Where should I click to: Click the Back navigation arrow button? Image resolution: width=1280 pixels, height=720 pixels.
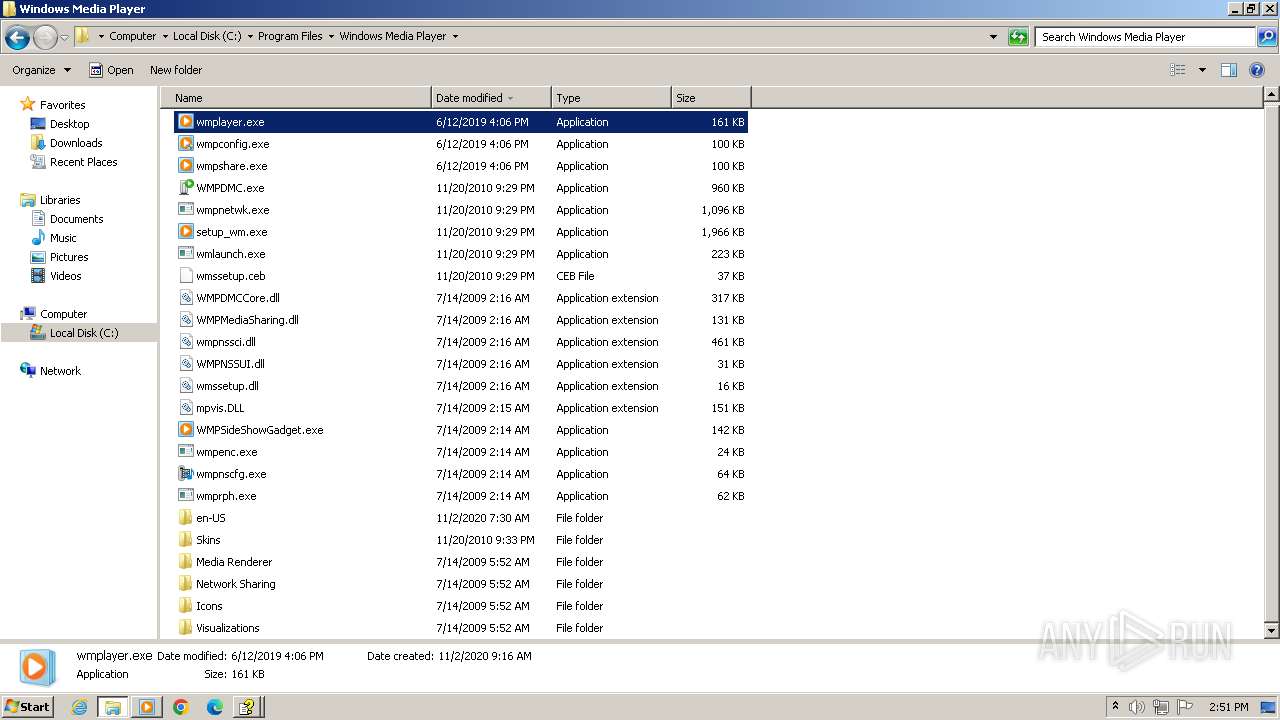(17, 38)
